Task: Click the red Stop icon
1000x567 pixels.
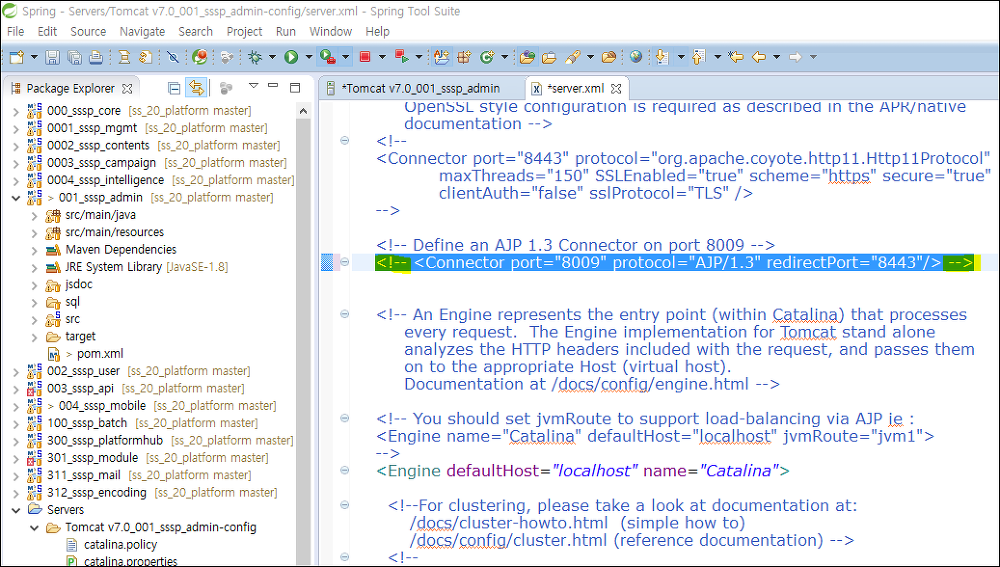Action: coord(365,57)
